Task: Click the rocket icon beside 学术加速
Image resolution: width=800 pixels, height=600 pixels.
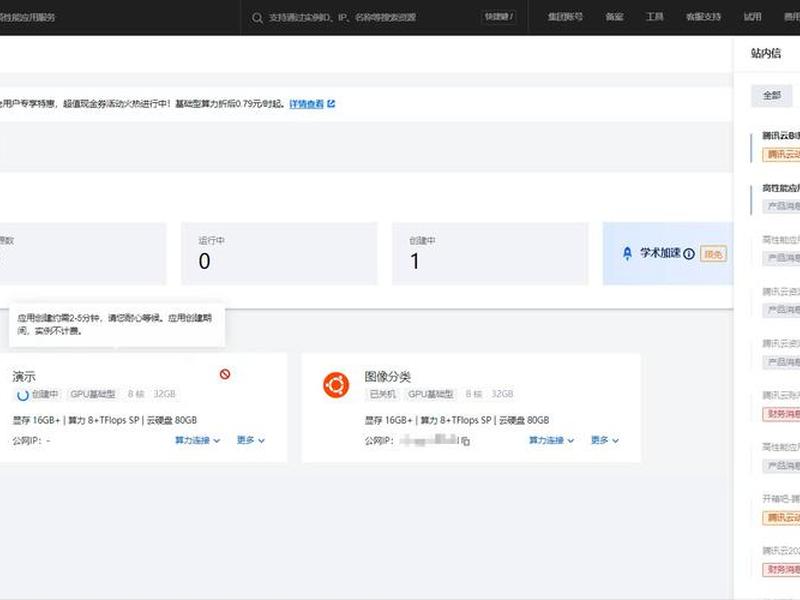Action: click(x=628, y=253)
